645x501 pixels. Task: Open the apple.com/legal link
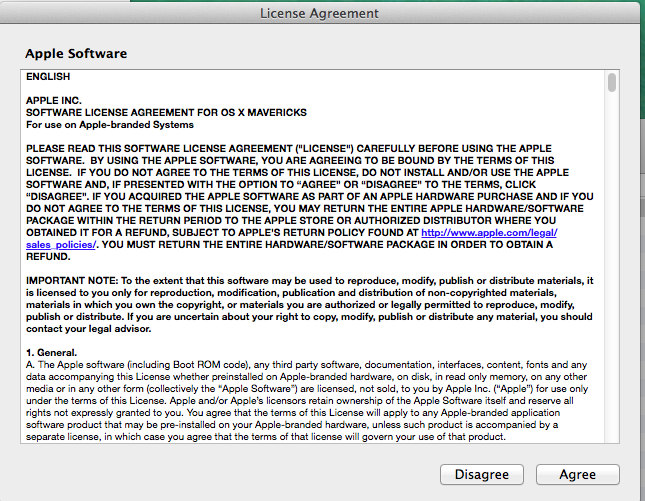tap(489, 233)
